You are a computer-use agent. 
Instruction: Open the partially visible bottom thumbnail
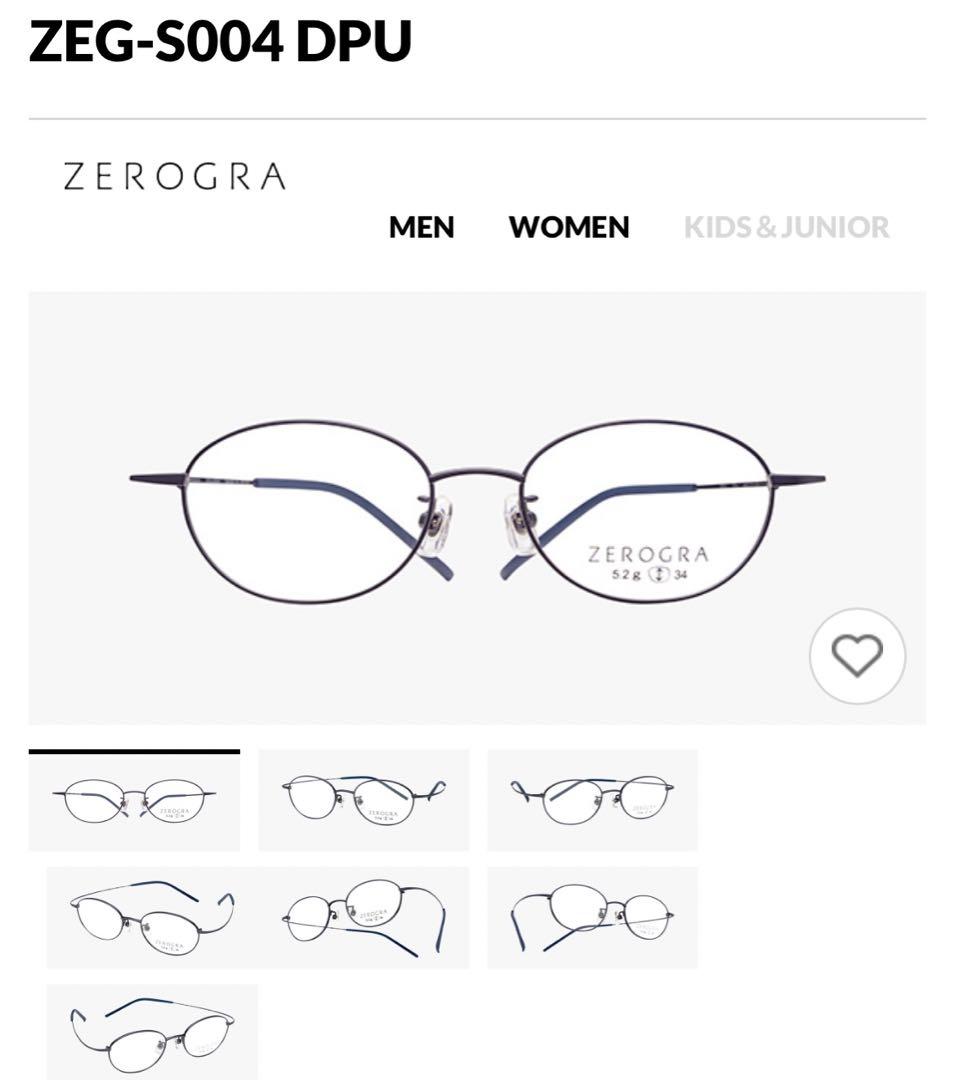[x=152, y=1032]
